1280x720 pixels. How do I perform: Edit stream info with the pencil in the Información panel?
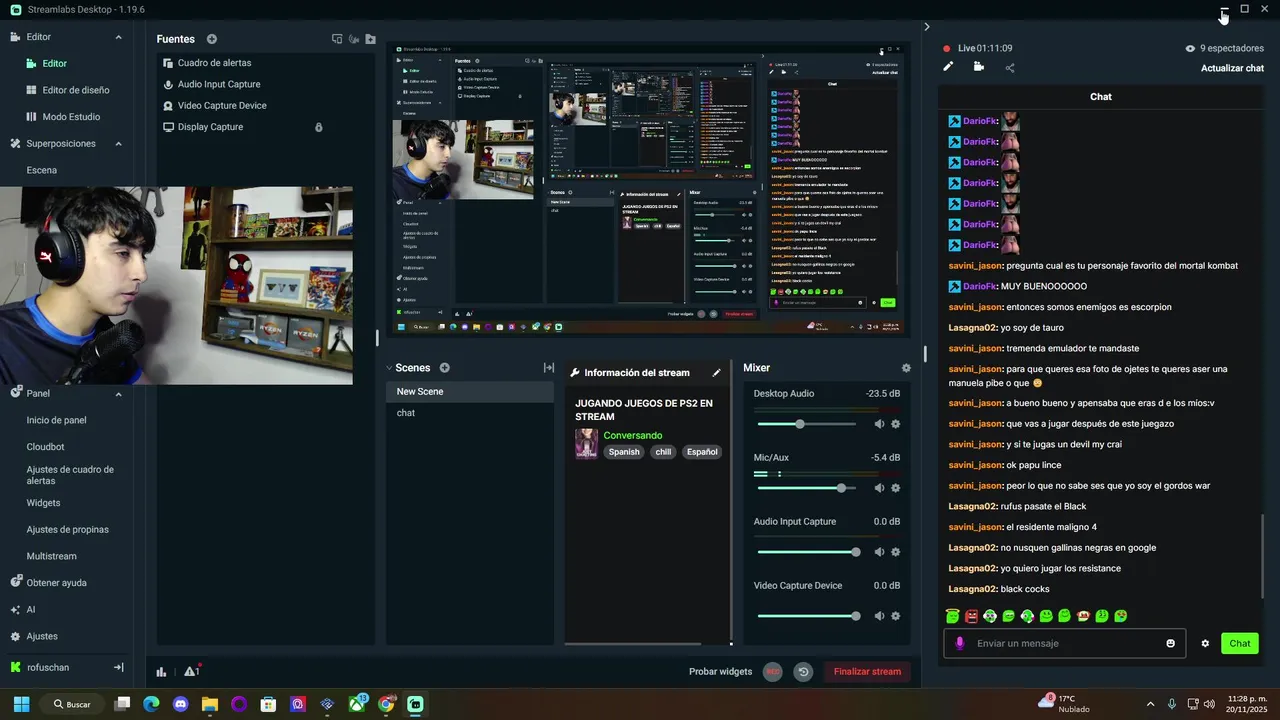point(716,373)
